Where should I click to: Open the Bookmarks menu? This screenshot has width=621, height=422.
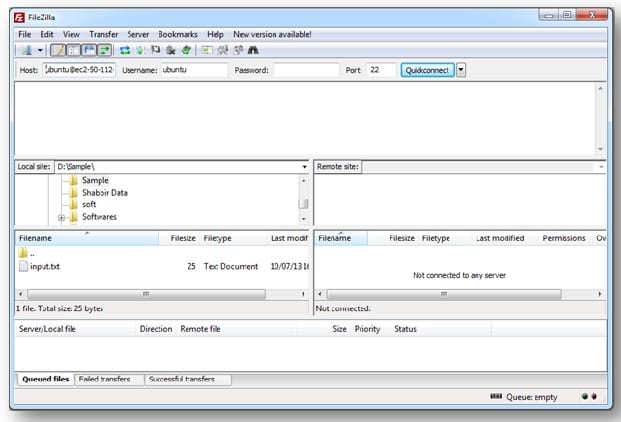(x=178, y=34)
